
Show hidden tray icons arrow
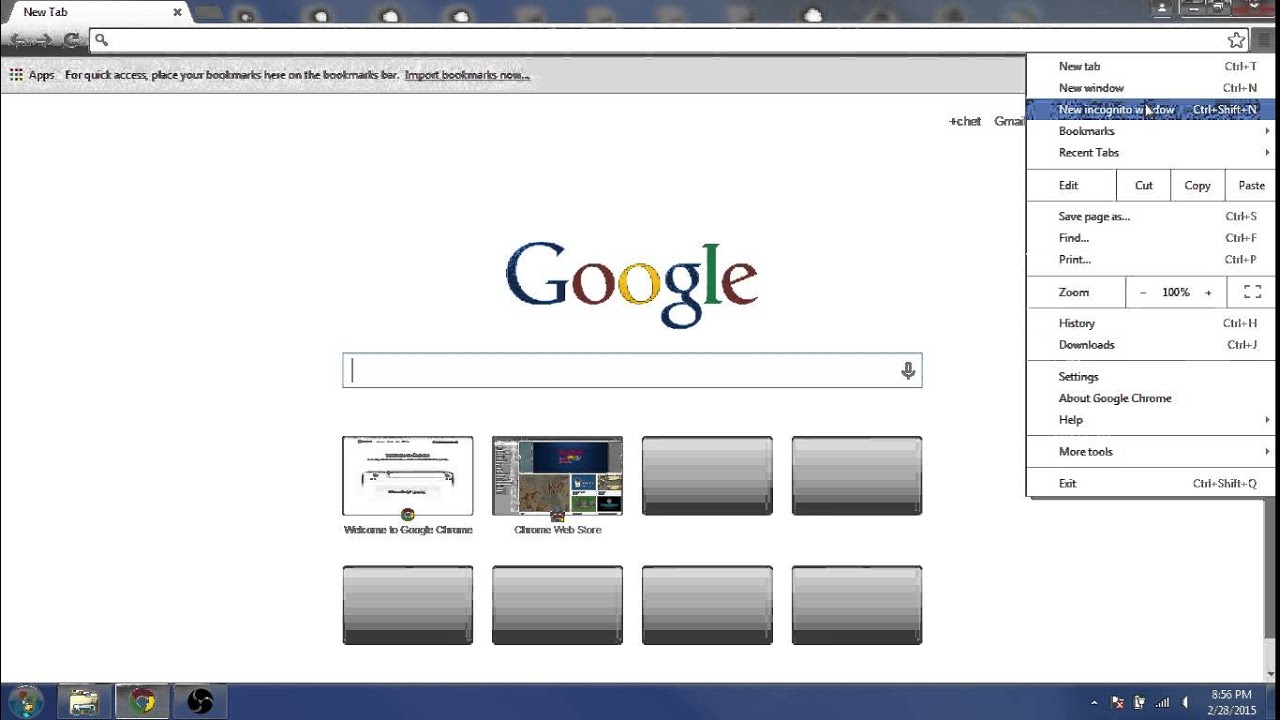[x=1094, y=703]
